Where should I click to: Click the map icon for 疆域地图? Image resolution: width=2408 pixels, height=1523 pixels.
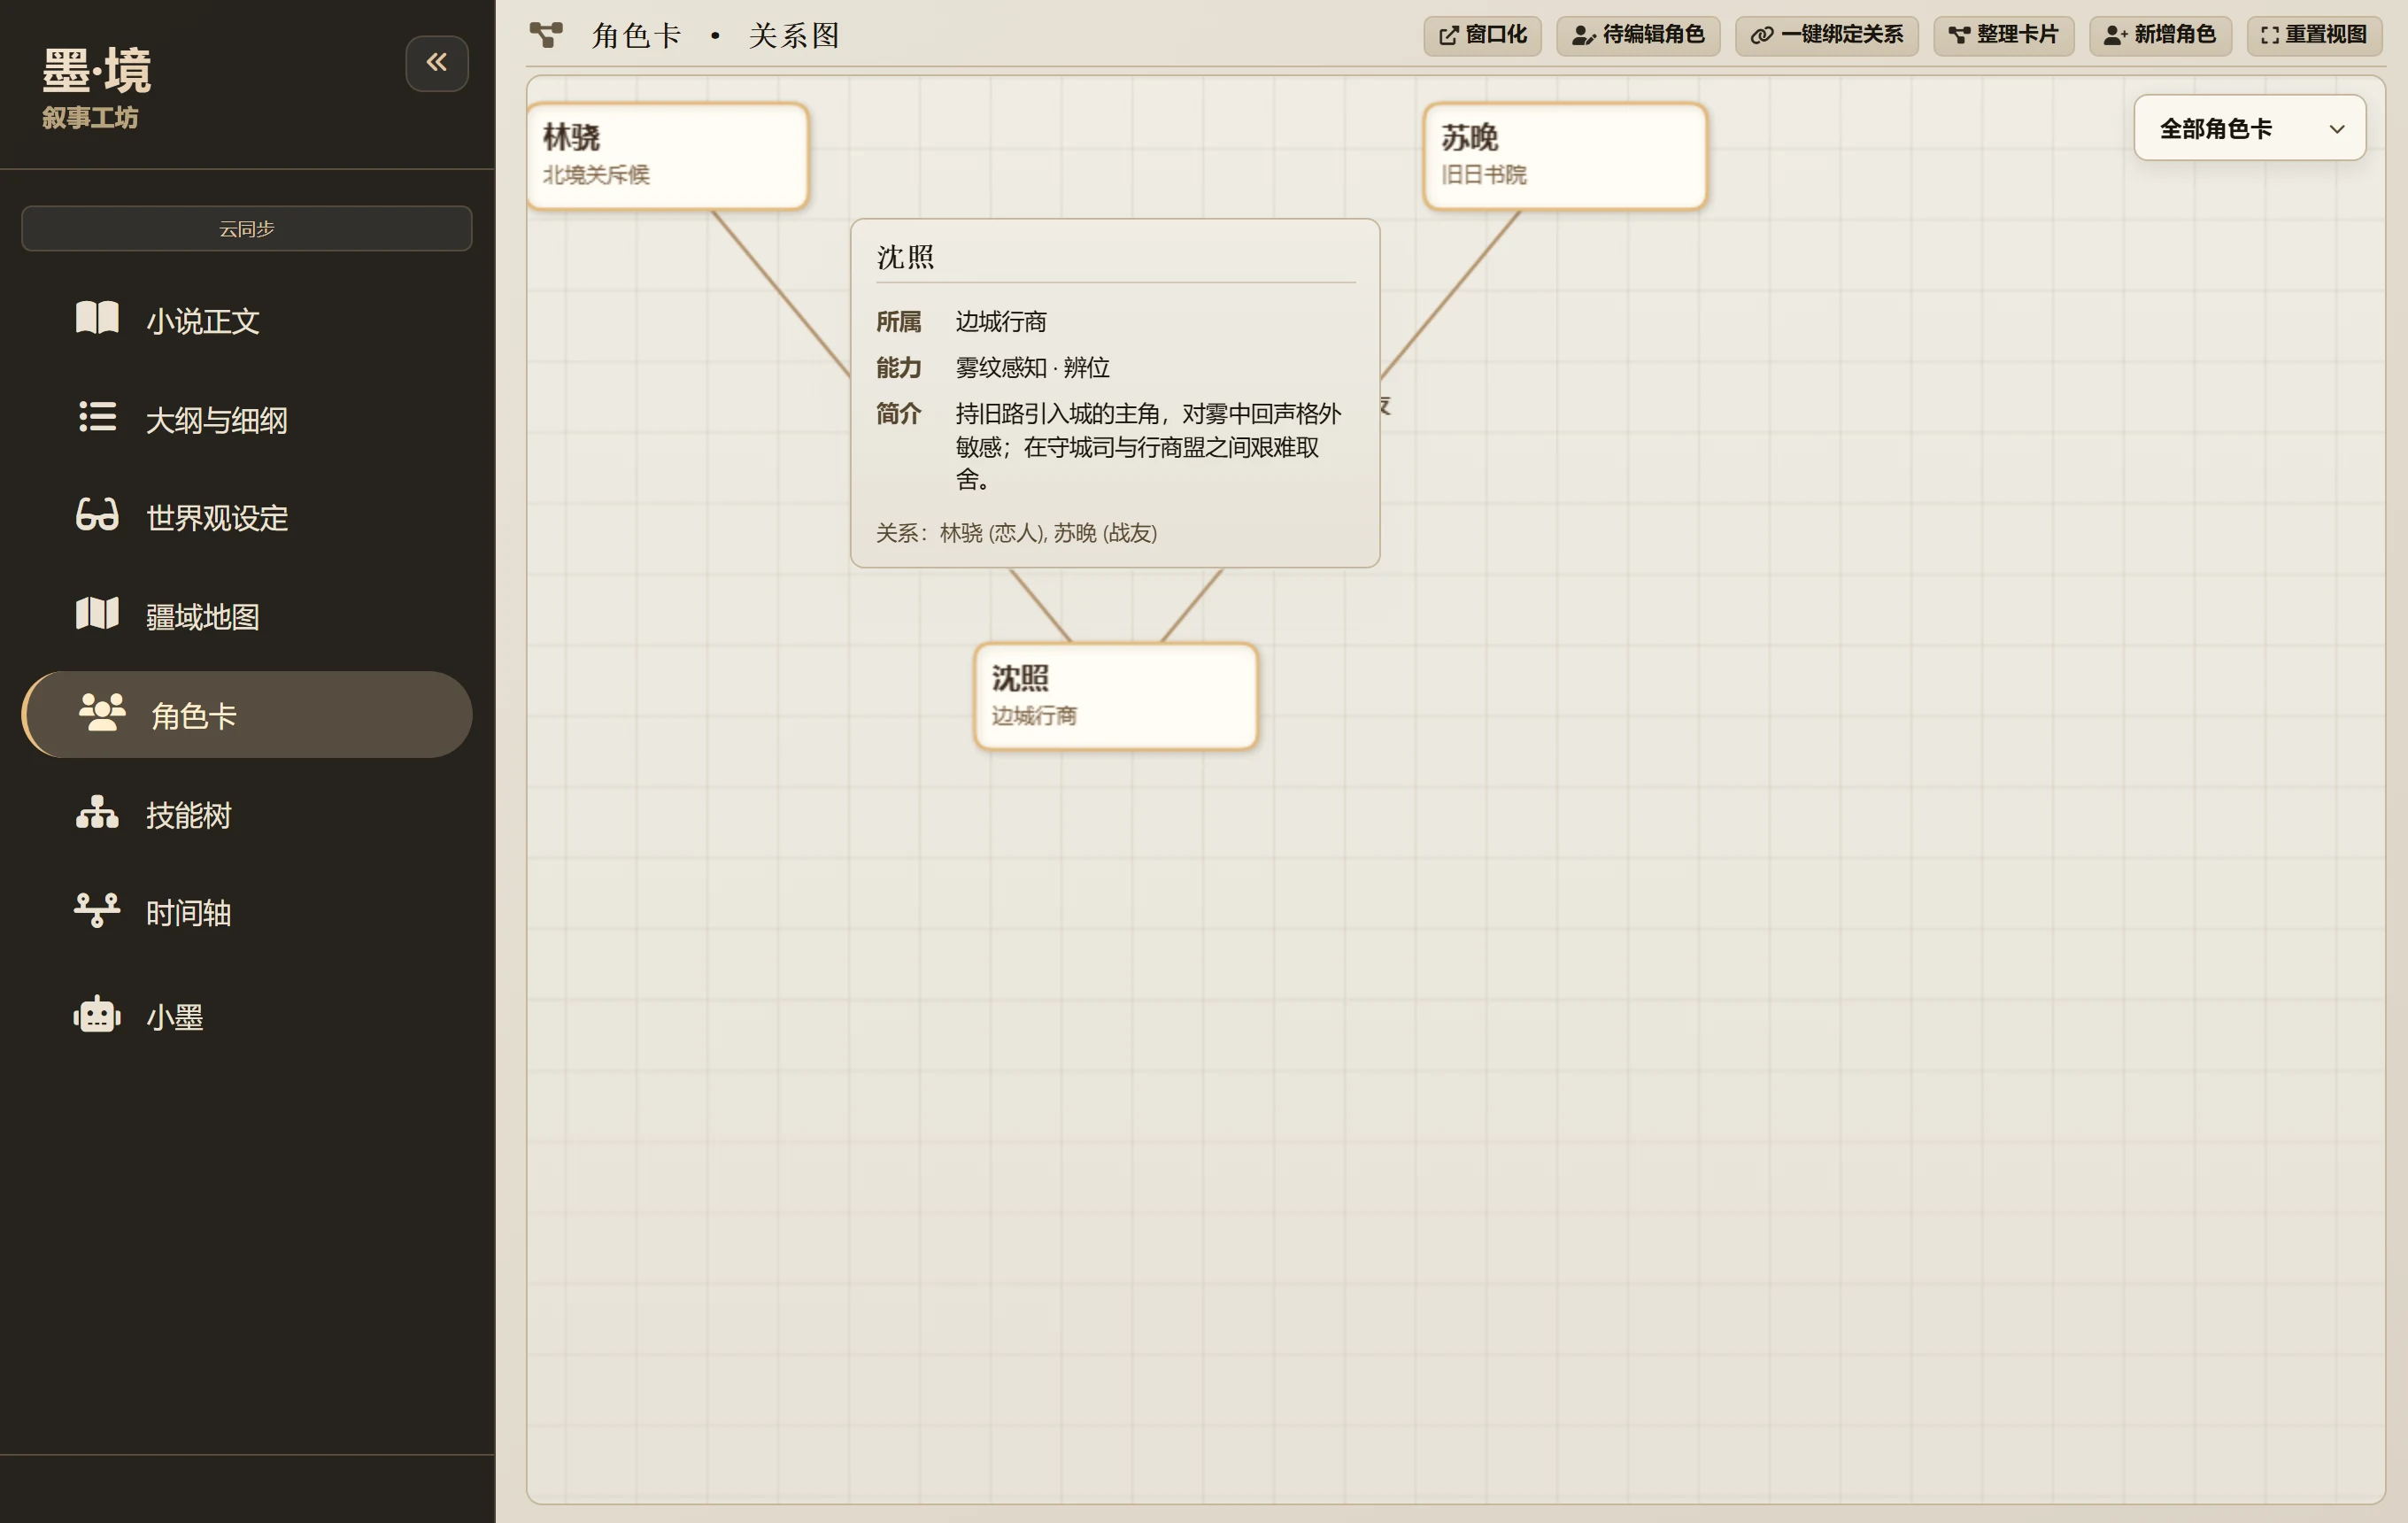(x=97, y=613)
